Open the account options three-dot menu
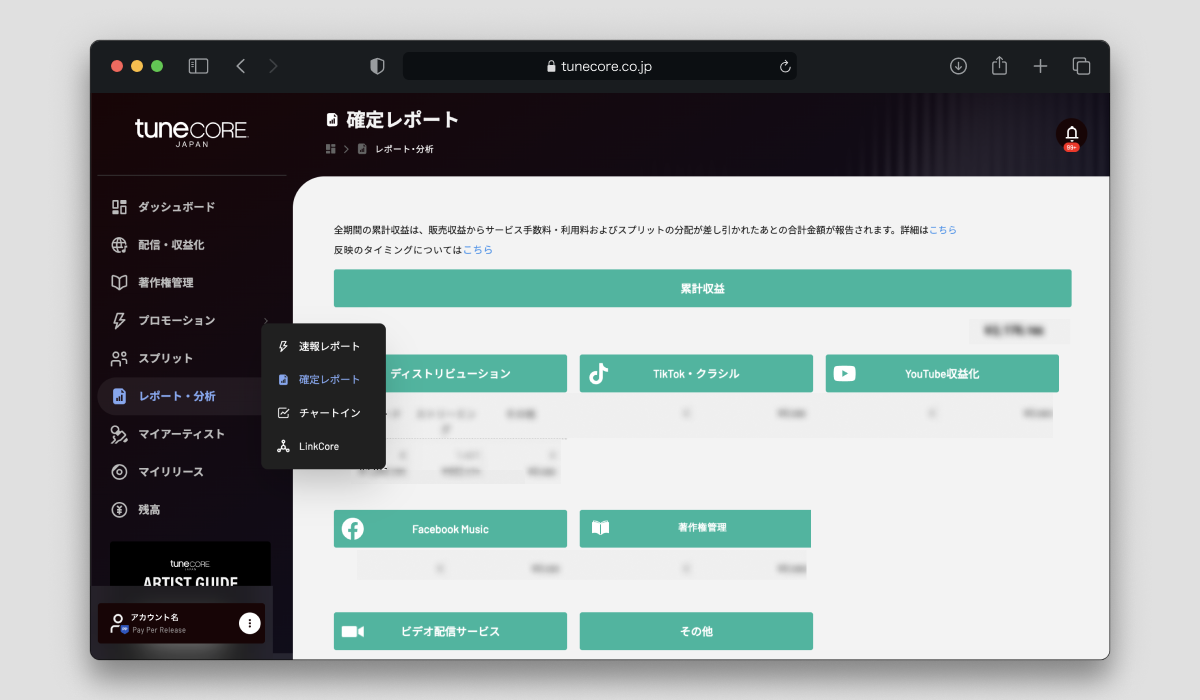Viewport: 1200px width, 700px height. pos(250,623)
